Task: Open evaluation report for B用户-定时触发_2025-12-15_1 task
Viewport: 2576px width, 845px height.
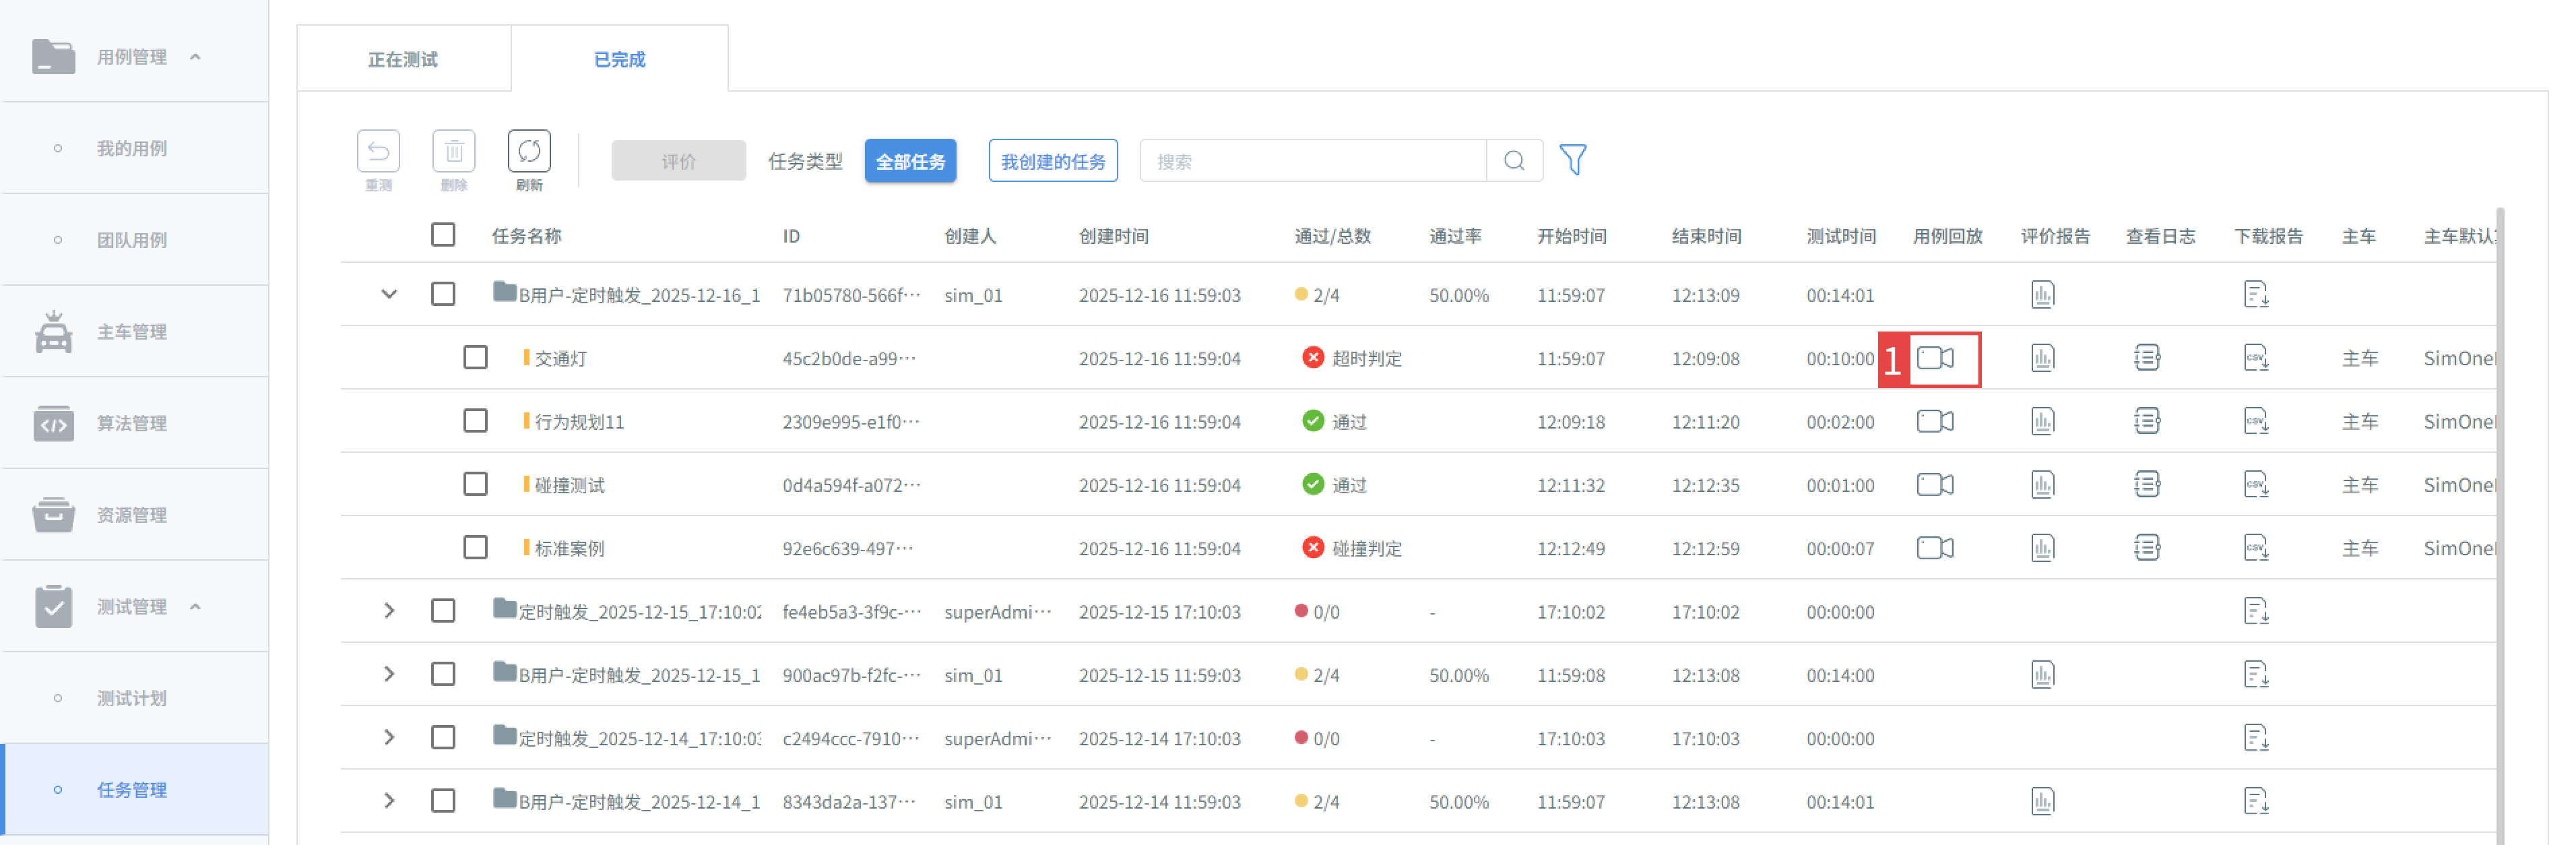Action: [2043, 675]
